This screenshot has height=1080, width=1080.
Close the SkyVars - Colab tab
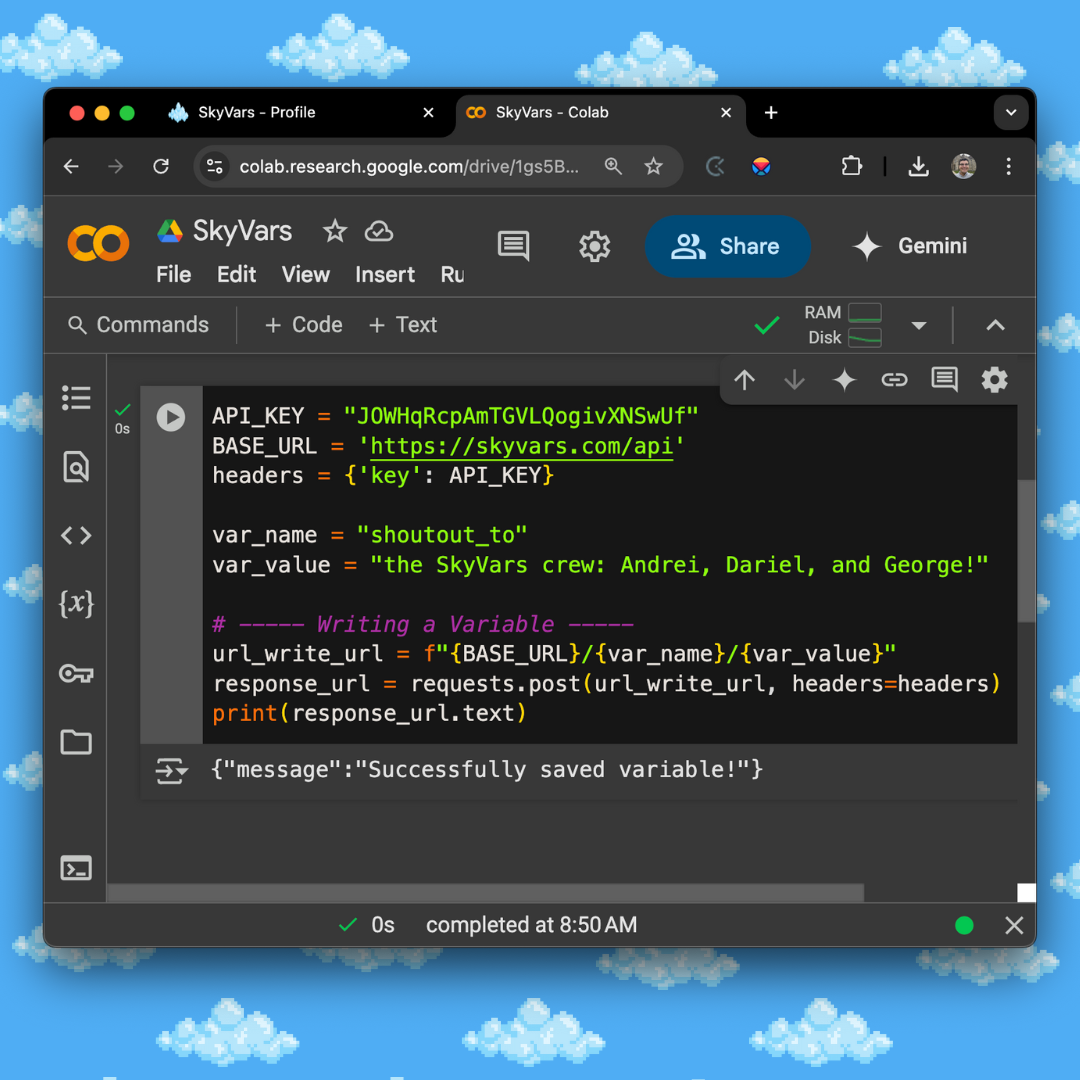click(x=726, y=112)
